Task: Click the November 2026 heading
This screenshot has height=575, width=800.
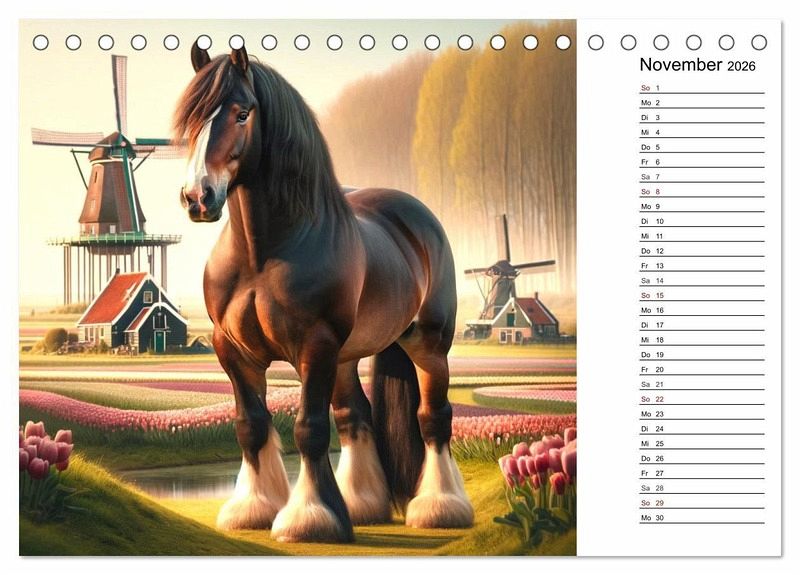Action: (697, 65)
